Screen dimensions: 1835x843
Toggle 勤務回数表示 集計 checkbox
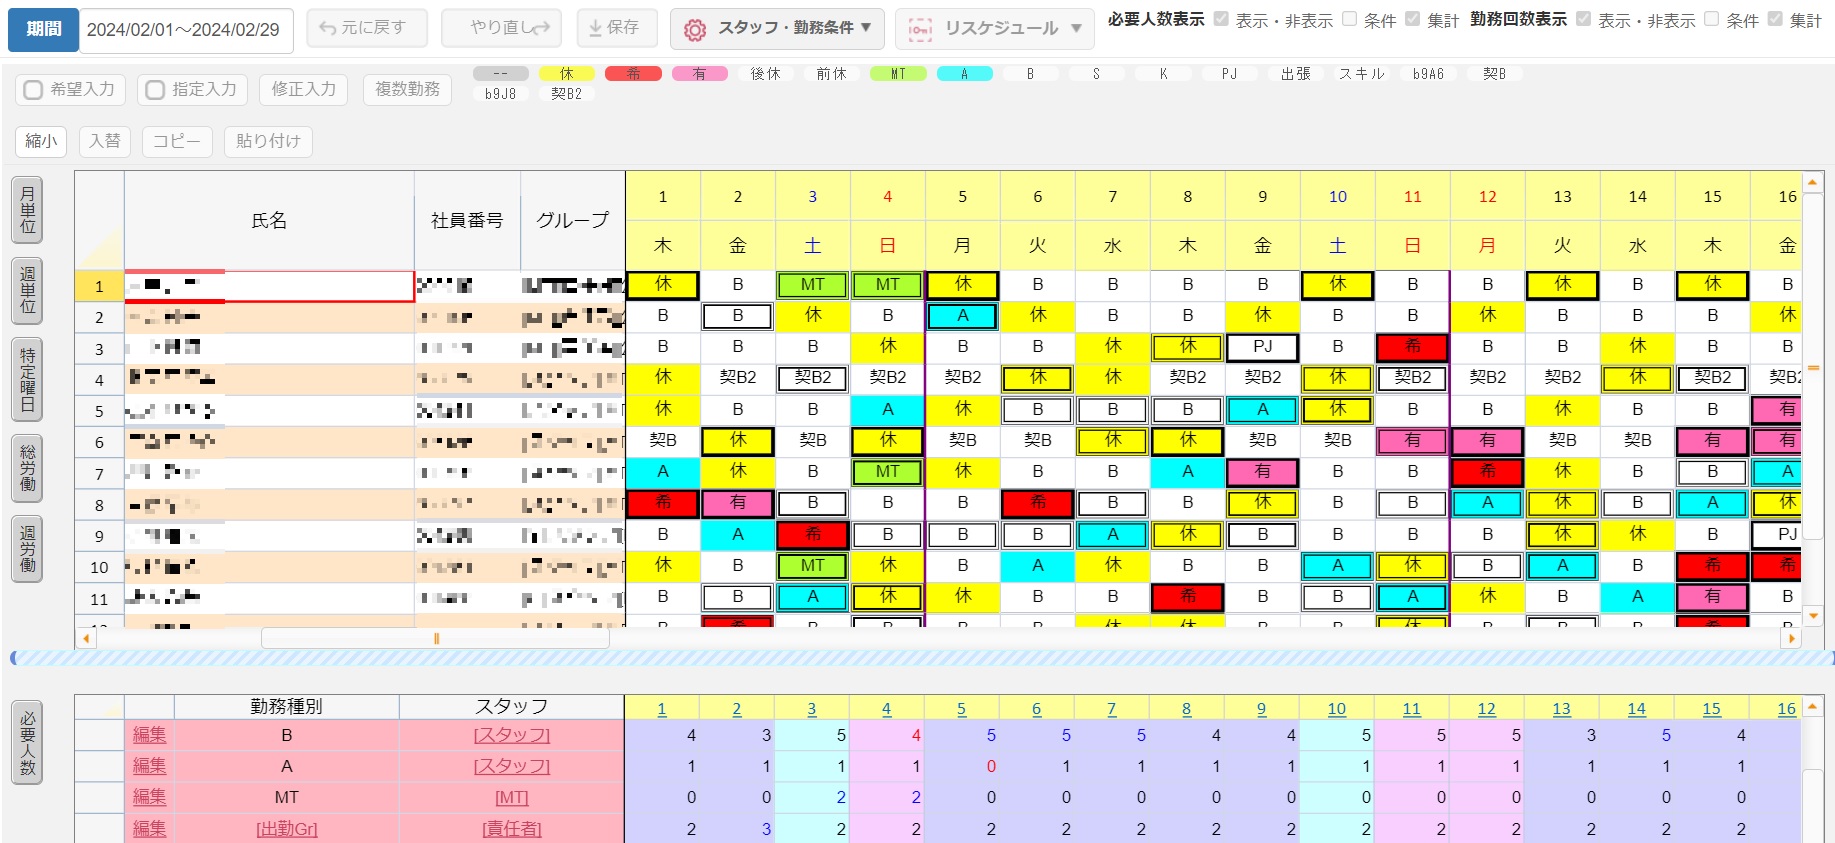(1775, 19)
